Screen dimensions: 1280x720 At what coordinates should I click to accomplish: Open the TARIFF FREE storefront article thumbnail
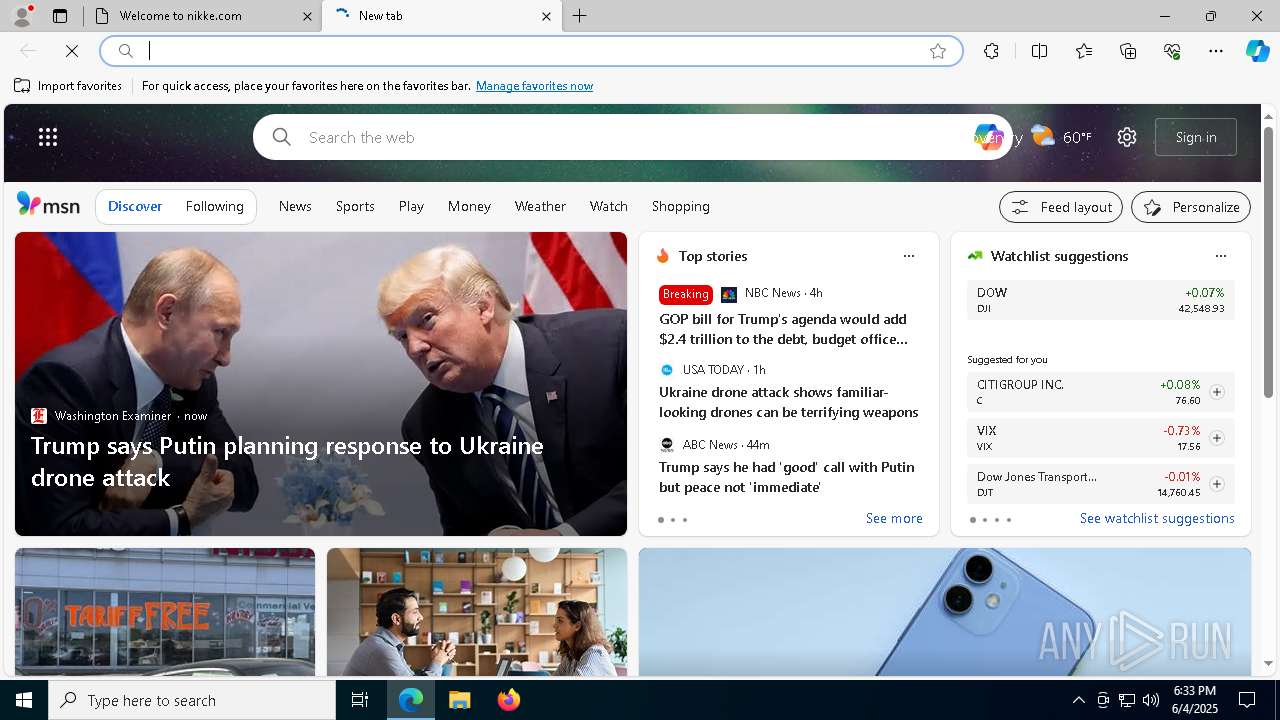click(165, 612)
